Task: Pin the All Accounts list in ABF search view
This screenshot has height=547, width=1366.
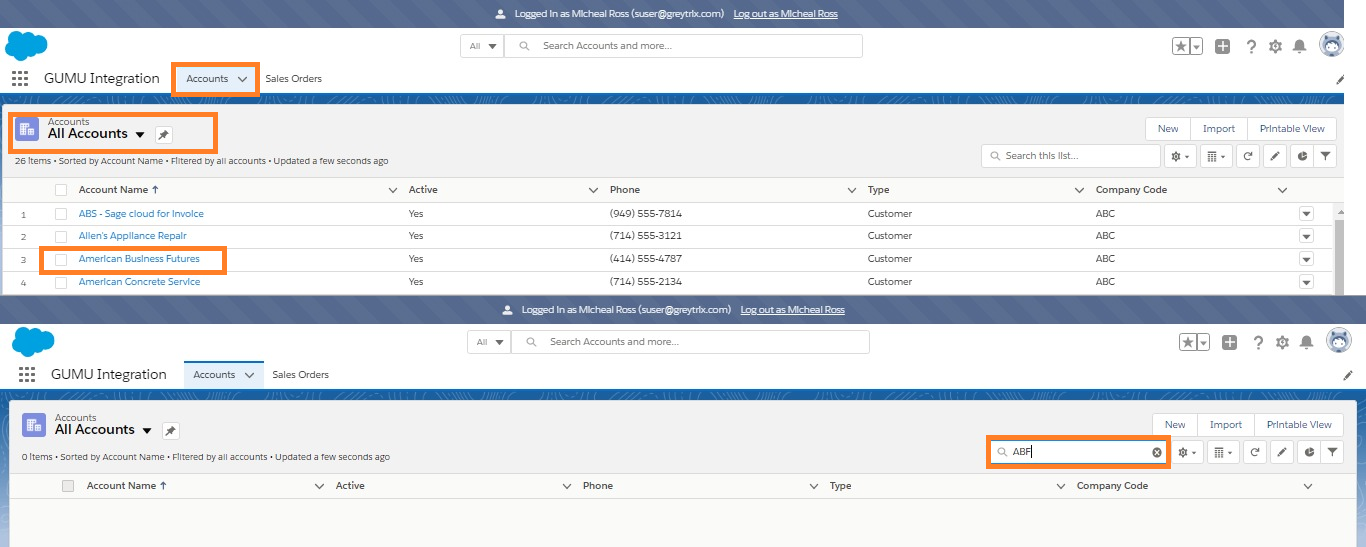Action: coord(171,431)
